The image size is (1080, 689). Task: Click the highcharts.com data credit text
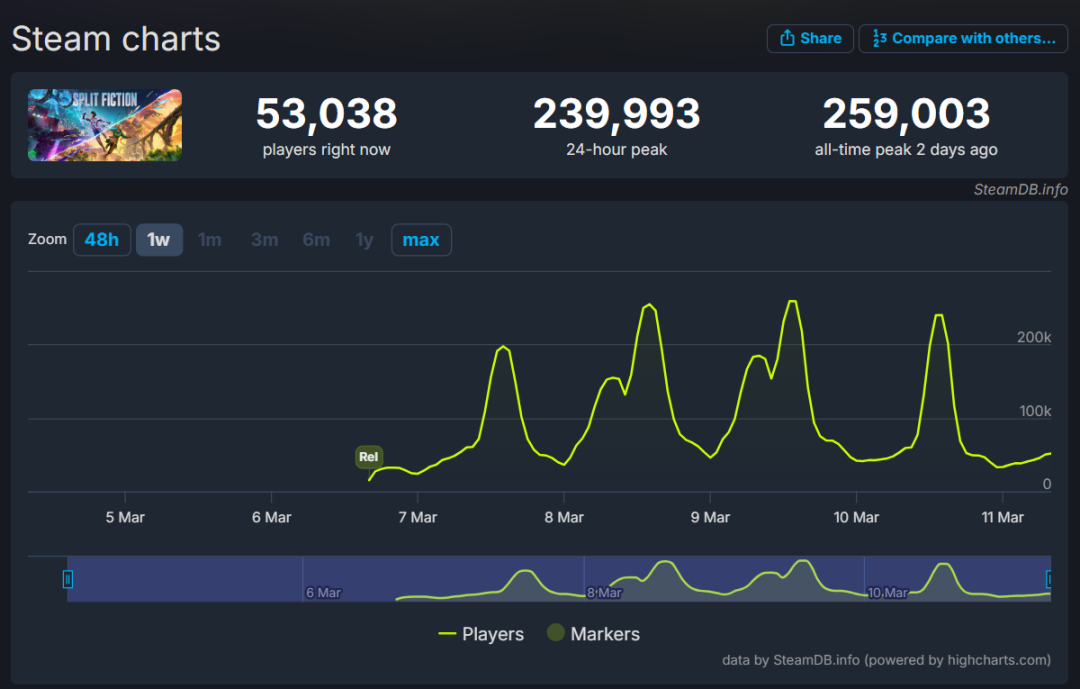(886, 660)
